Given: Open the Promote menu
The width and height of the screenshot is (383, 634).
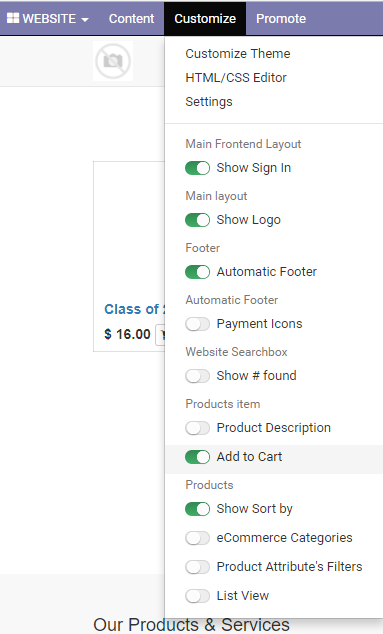Looking at the screenshot, I should (x=281, y=19).
